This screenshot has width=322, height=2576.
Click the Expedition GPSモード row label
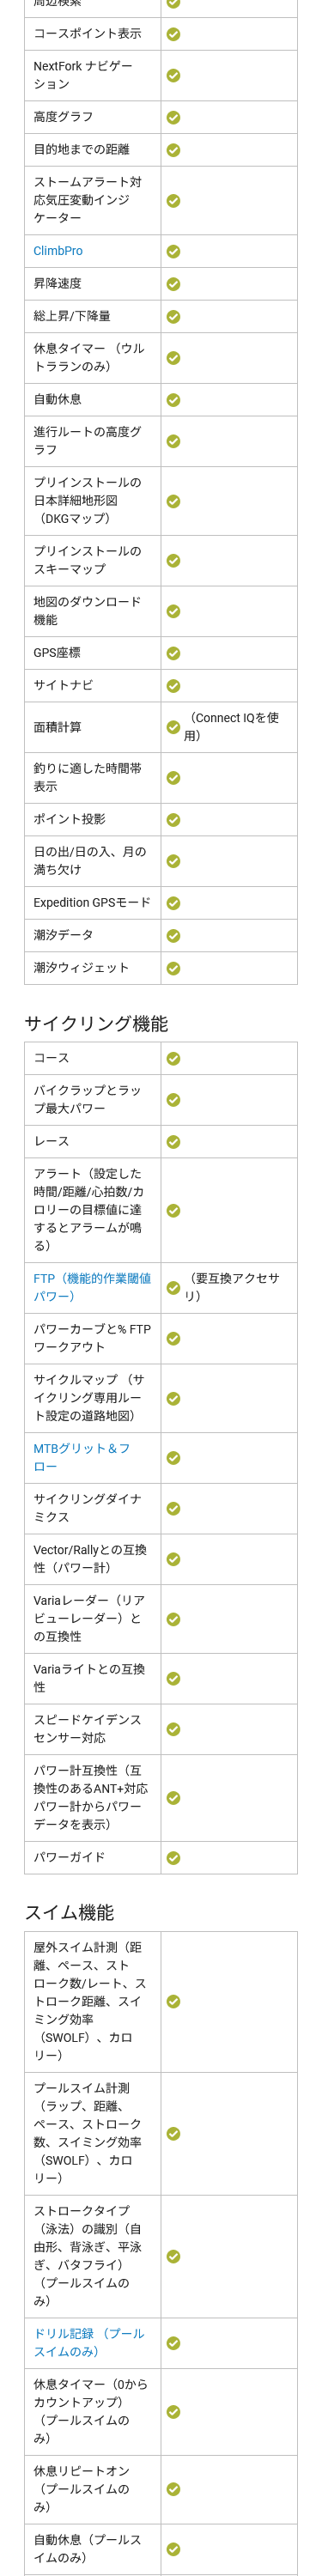[92, 902]
